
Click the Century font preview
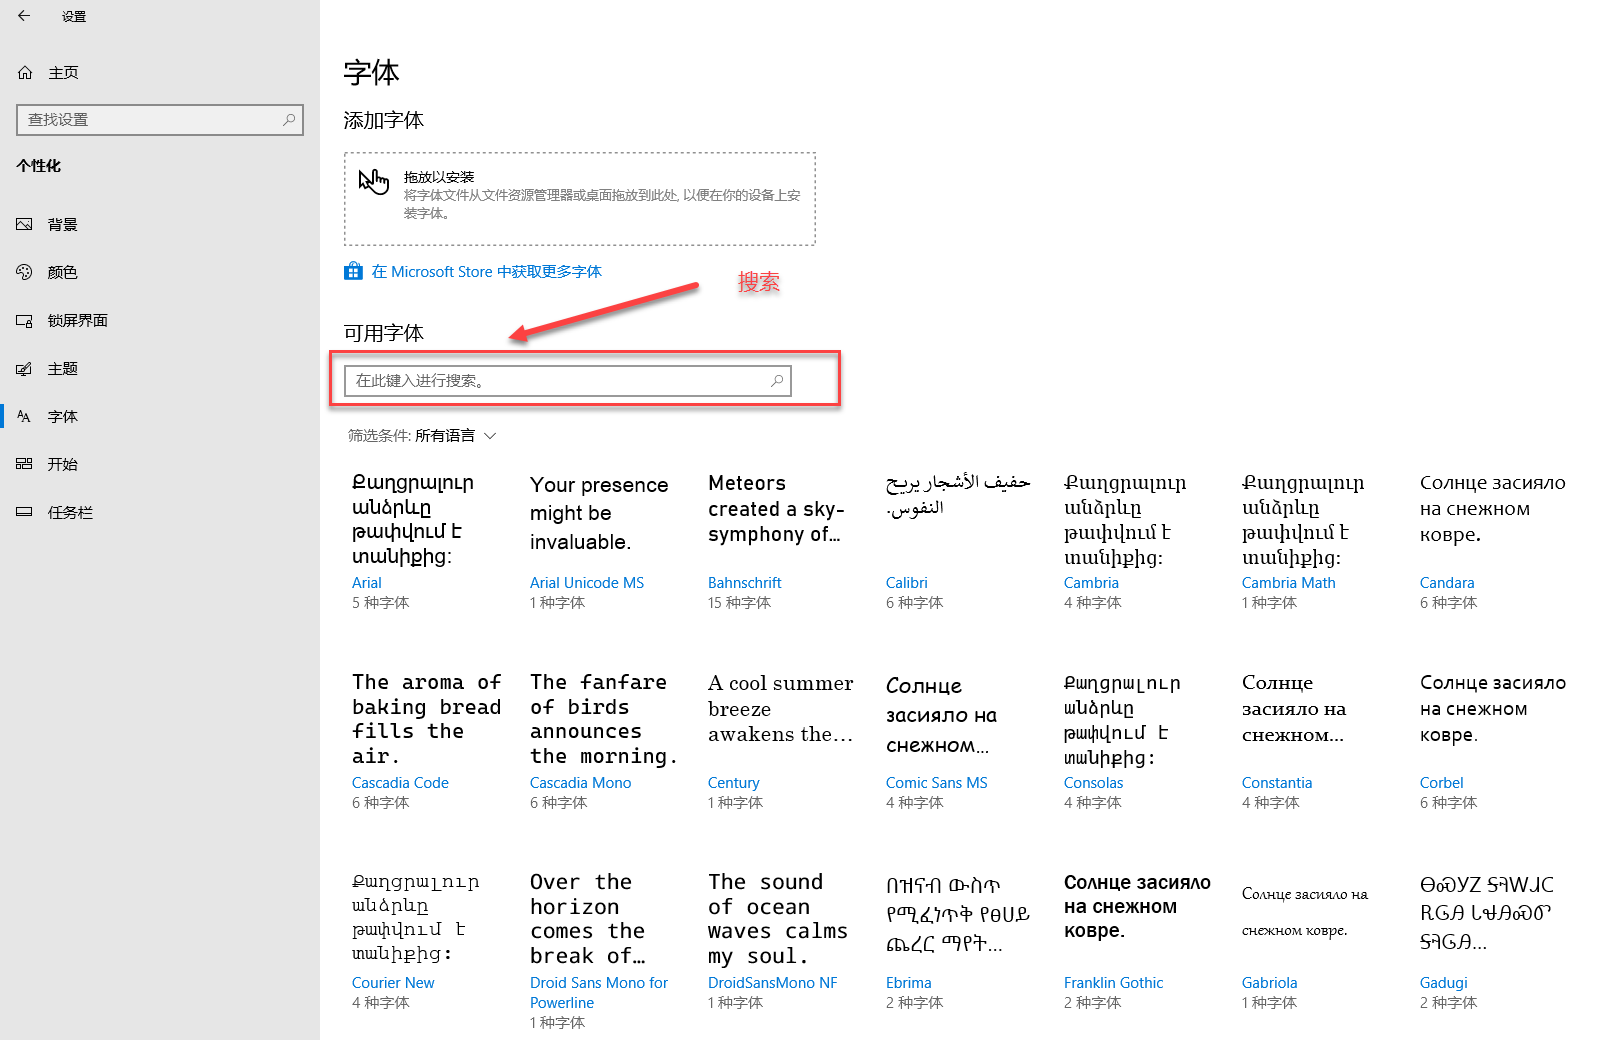point(781,709)
